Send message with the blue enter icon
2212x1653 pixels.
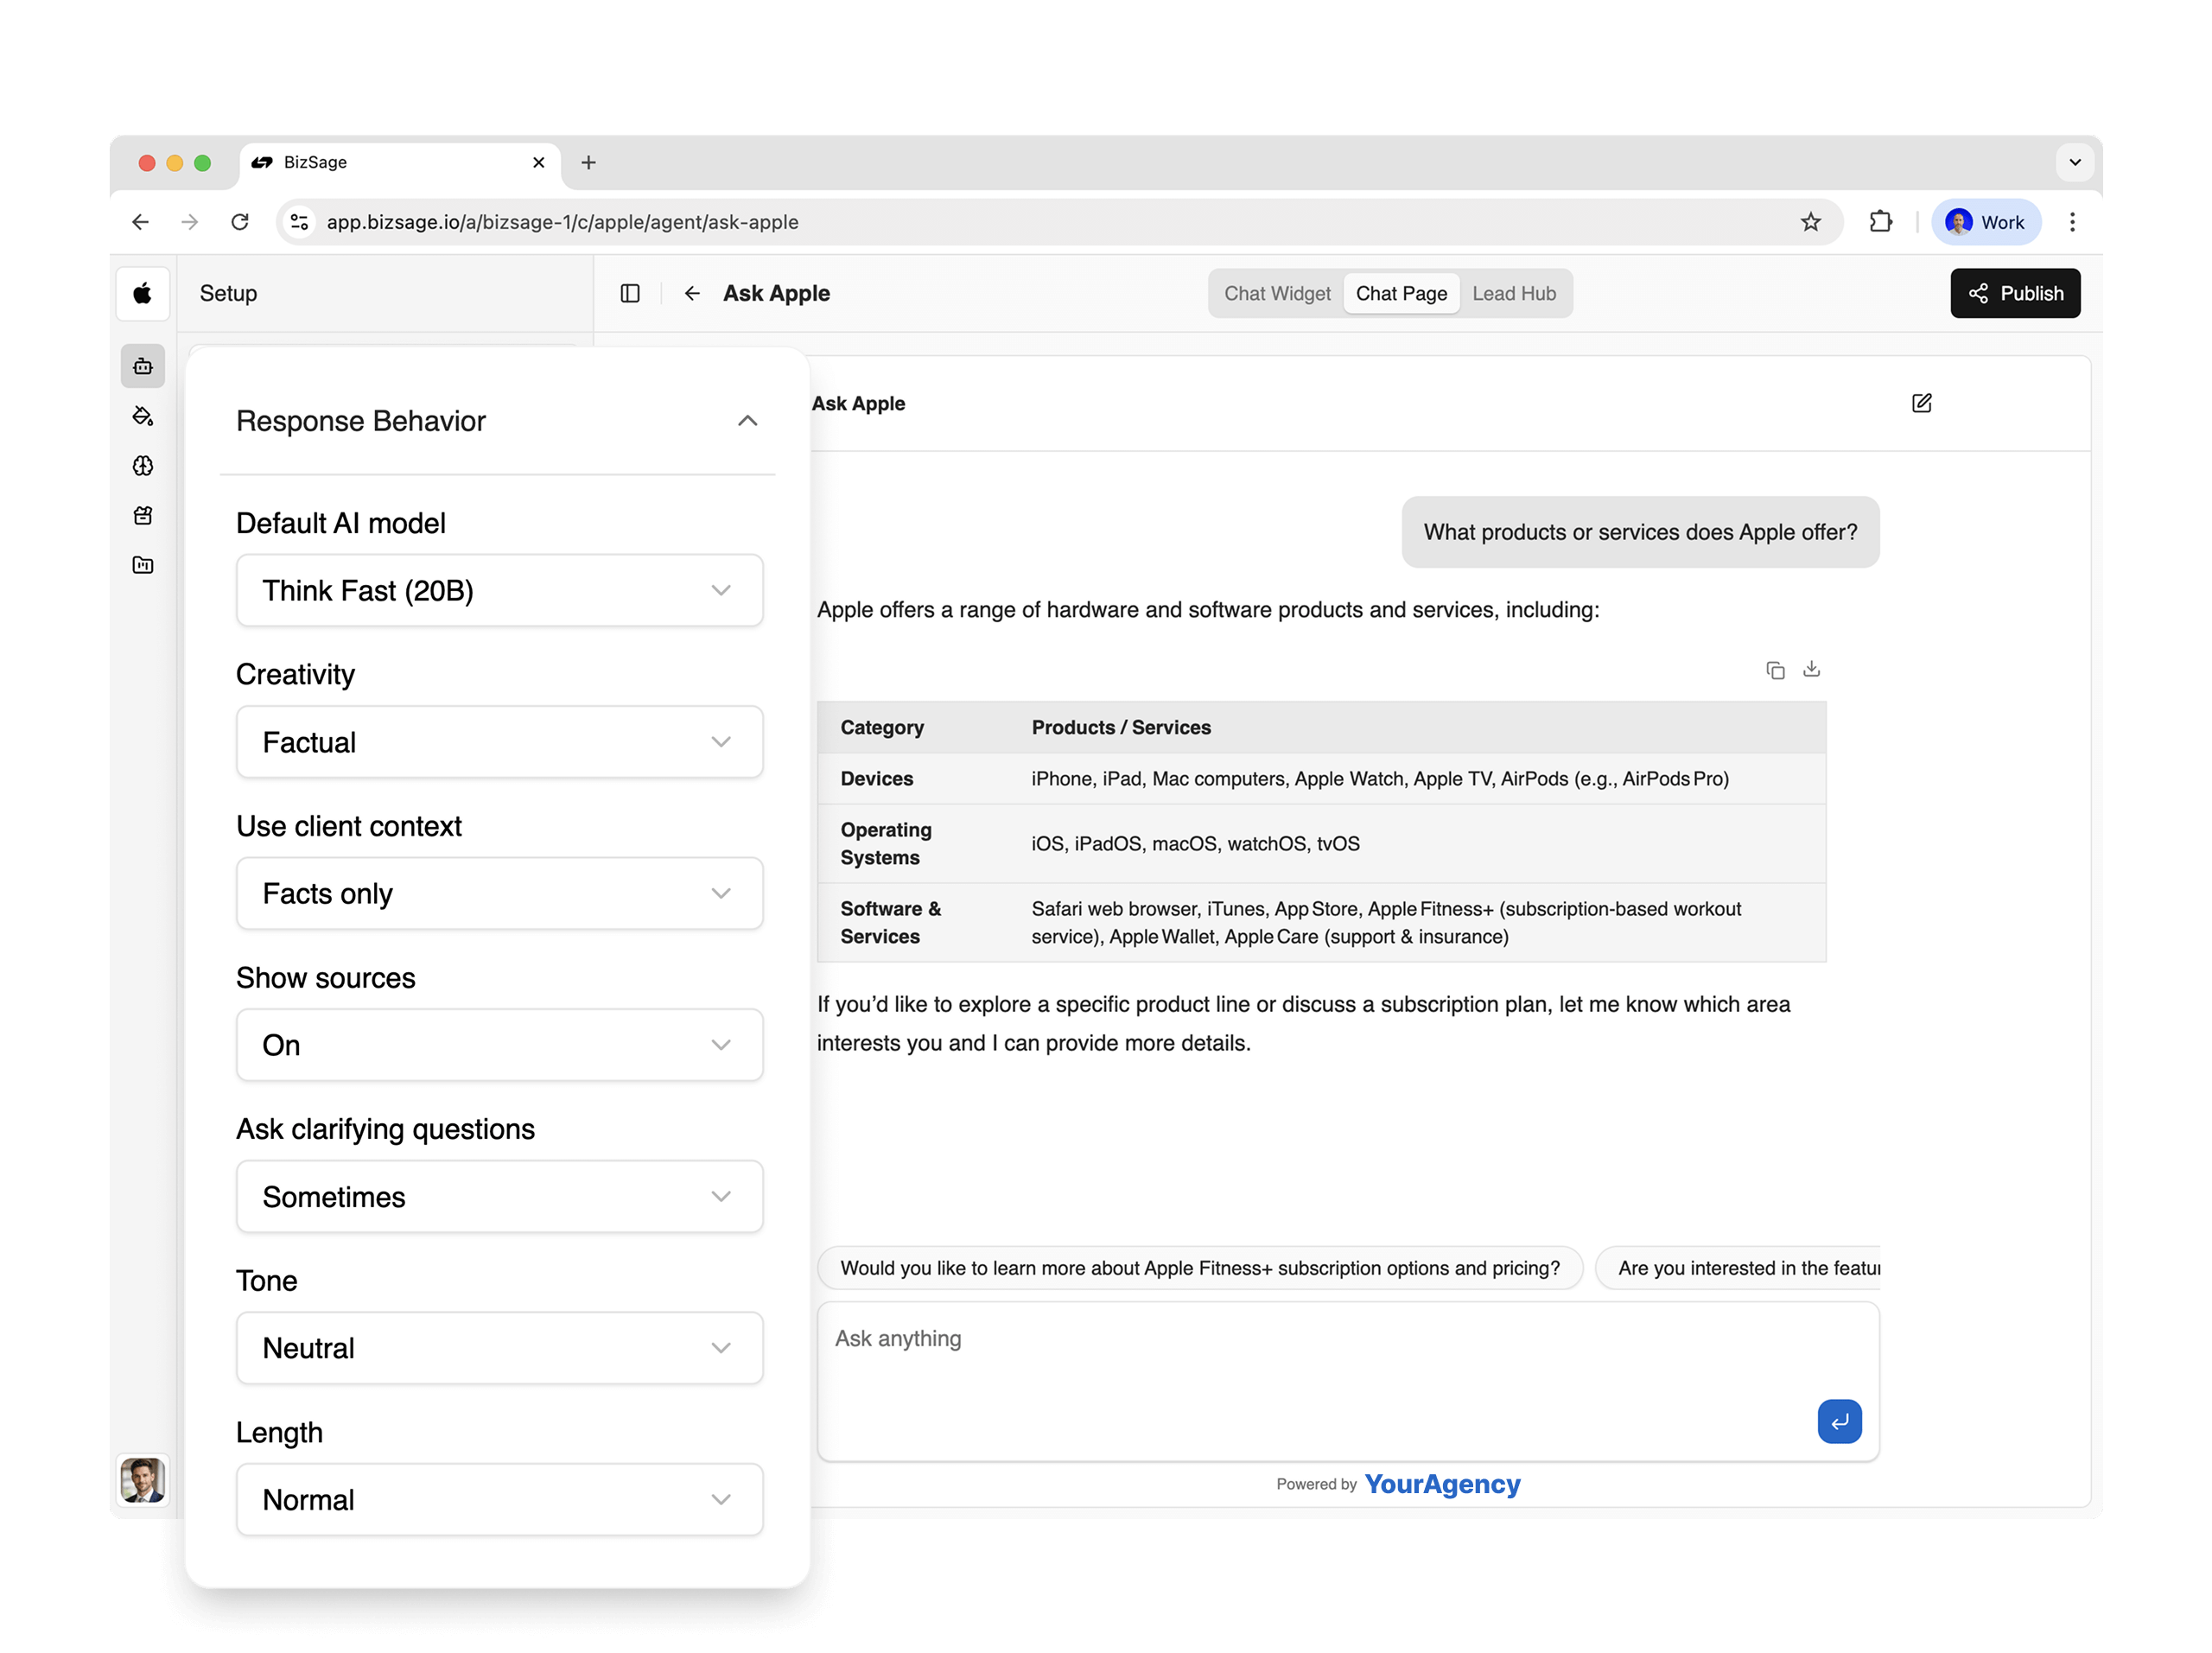click(1839, 1421)
